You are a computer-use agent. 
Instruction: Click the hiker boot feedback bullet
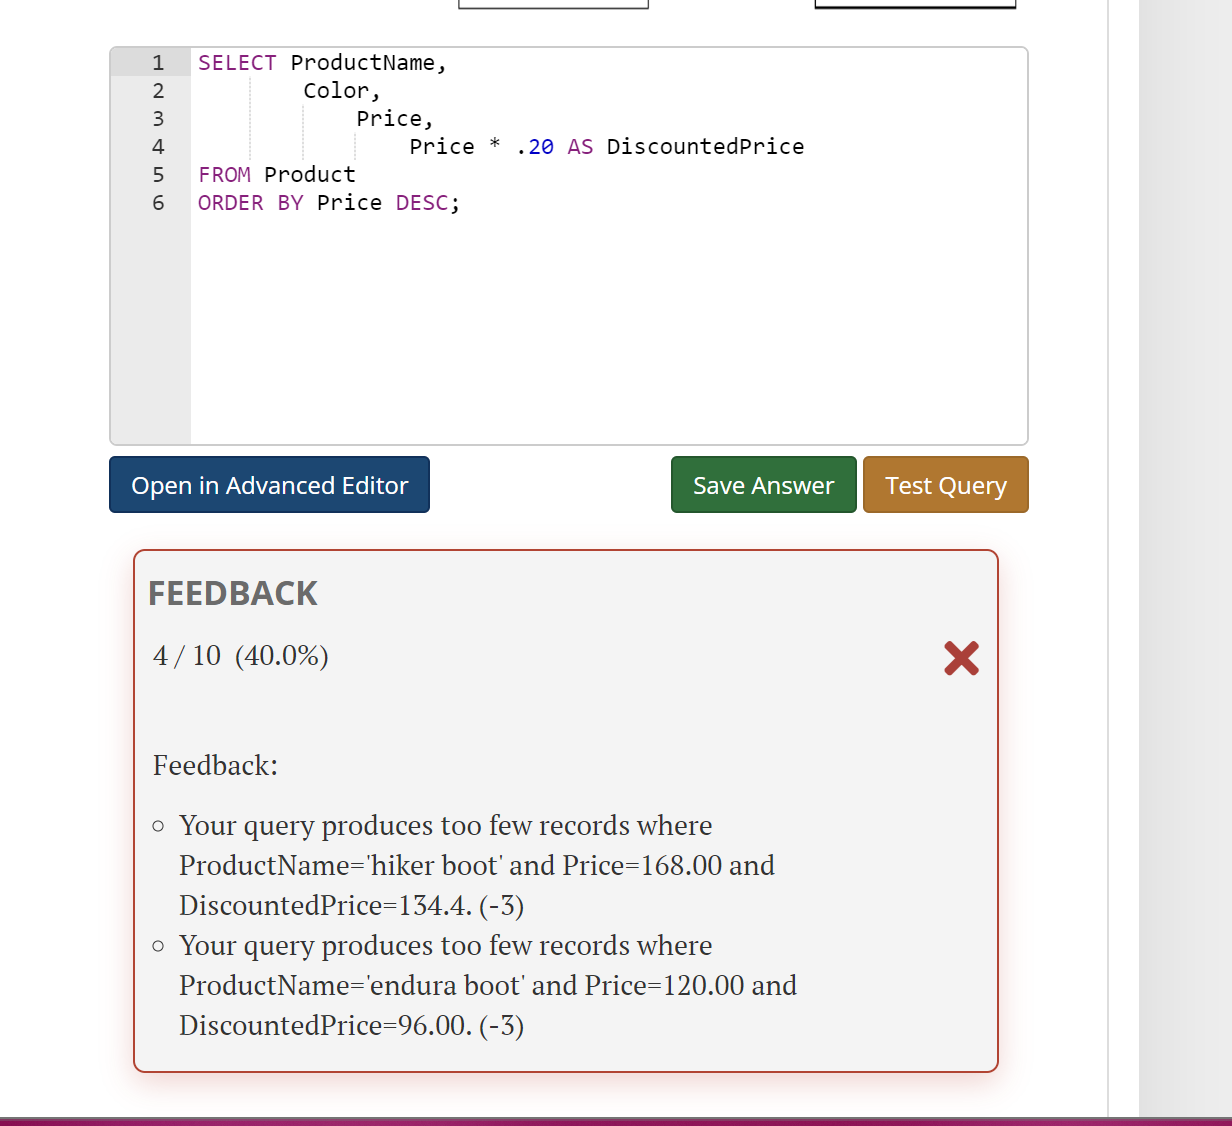click(x=445, y=865)
